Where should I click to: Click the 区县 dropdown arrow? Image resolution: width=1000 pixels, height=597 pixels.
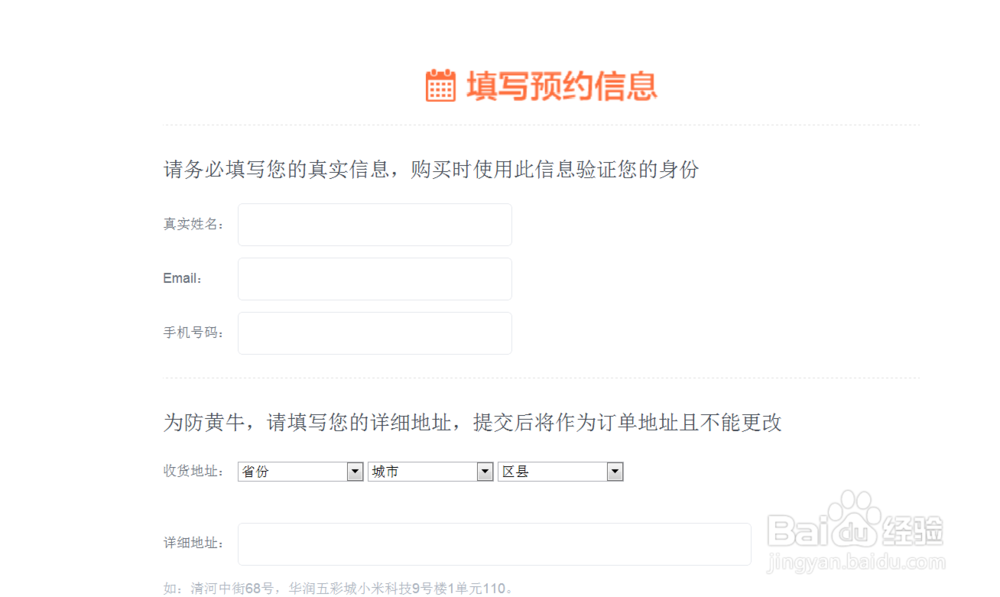614,471
